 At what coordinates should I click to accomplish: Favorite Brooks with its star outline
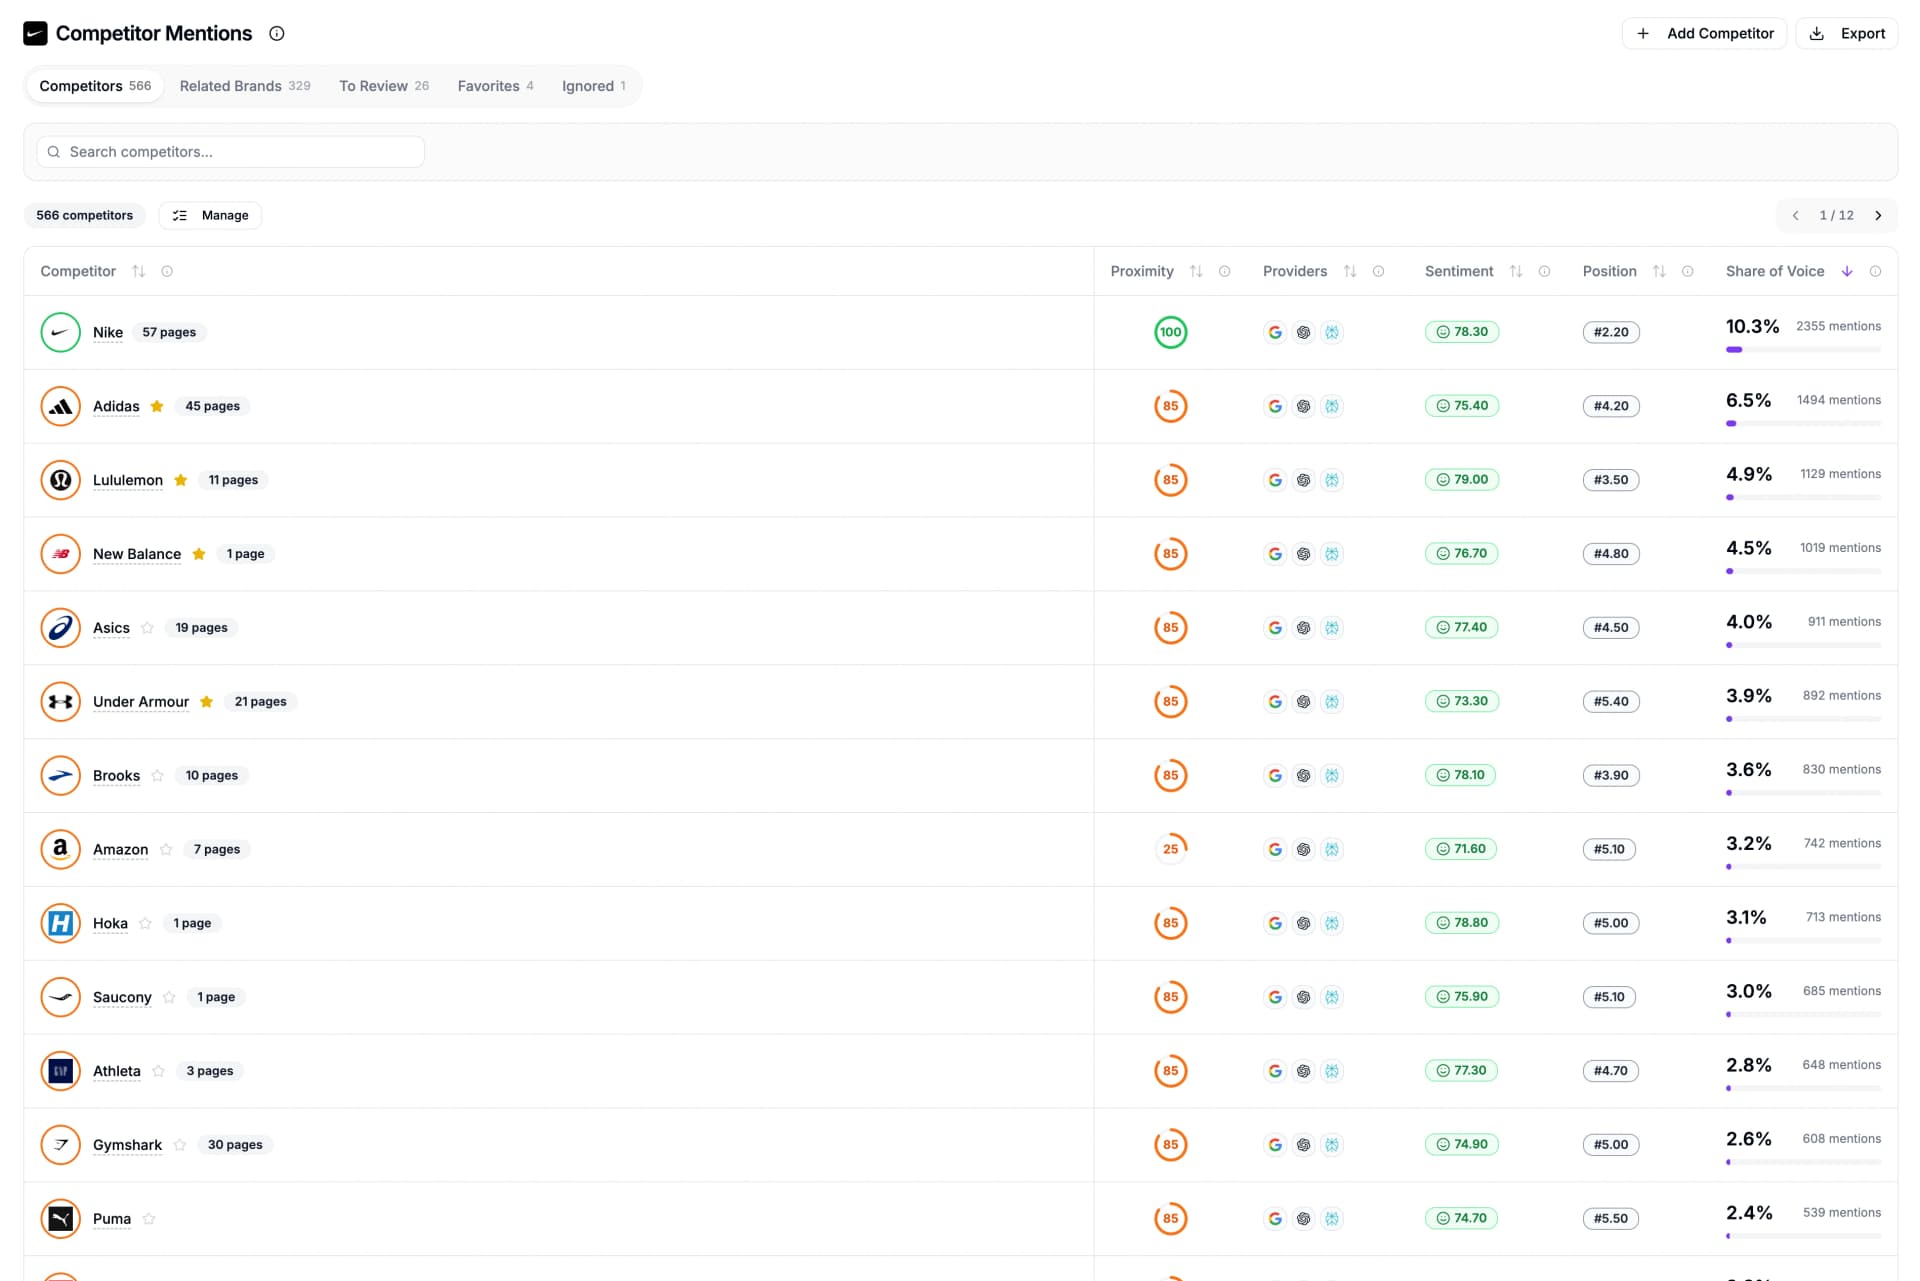click(158, 775)
